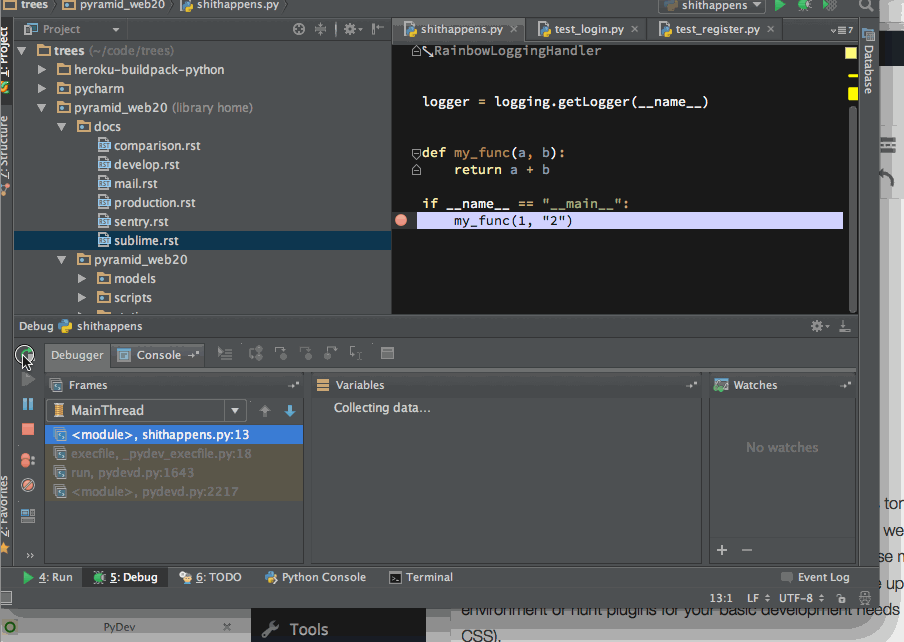Change LF line separator in status bar
Viewport: 904px width, 642px height.
758,598
